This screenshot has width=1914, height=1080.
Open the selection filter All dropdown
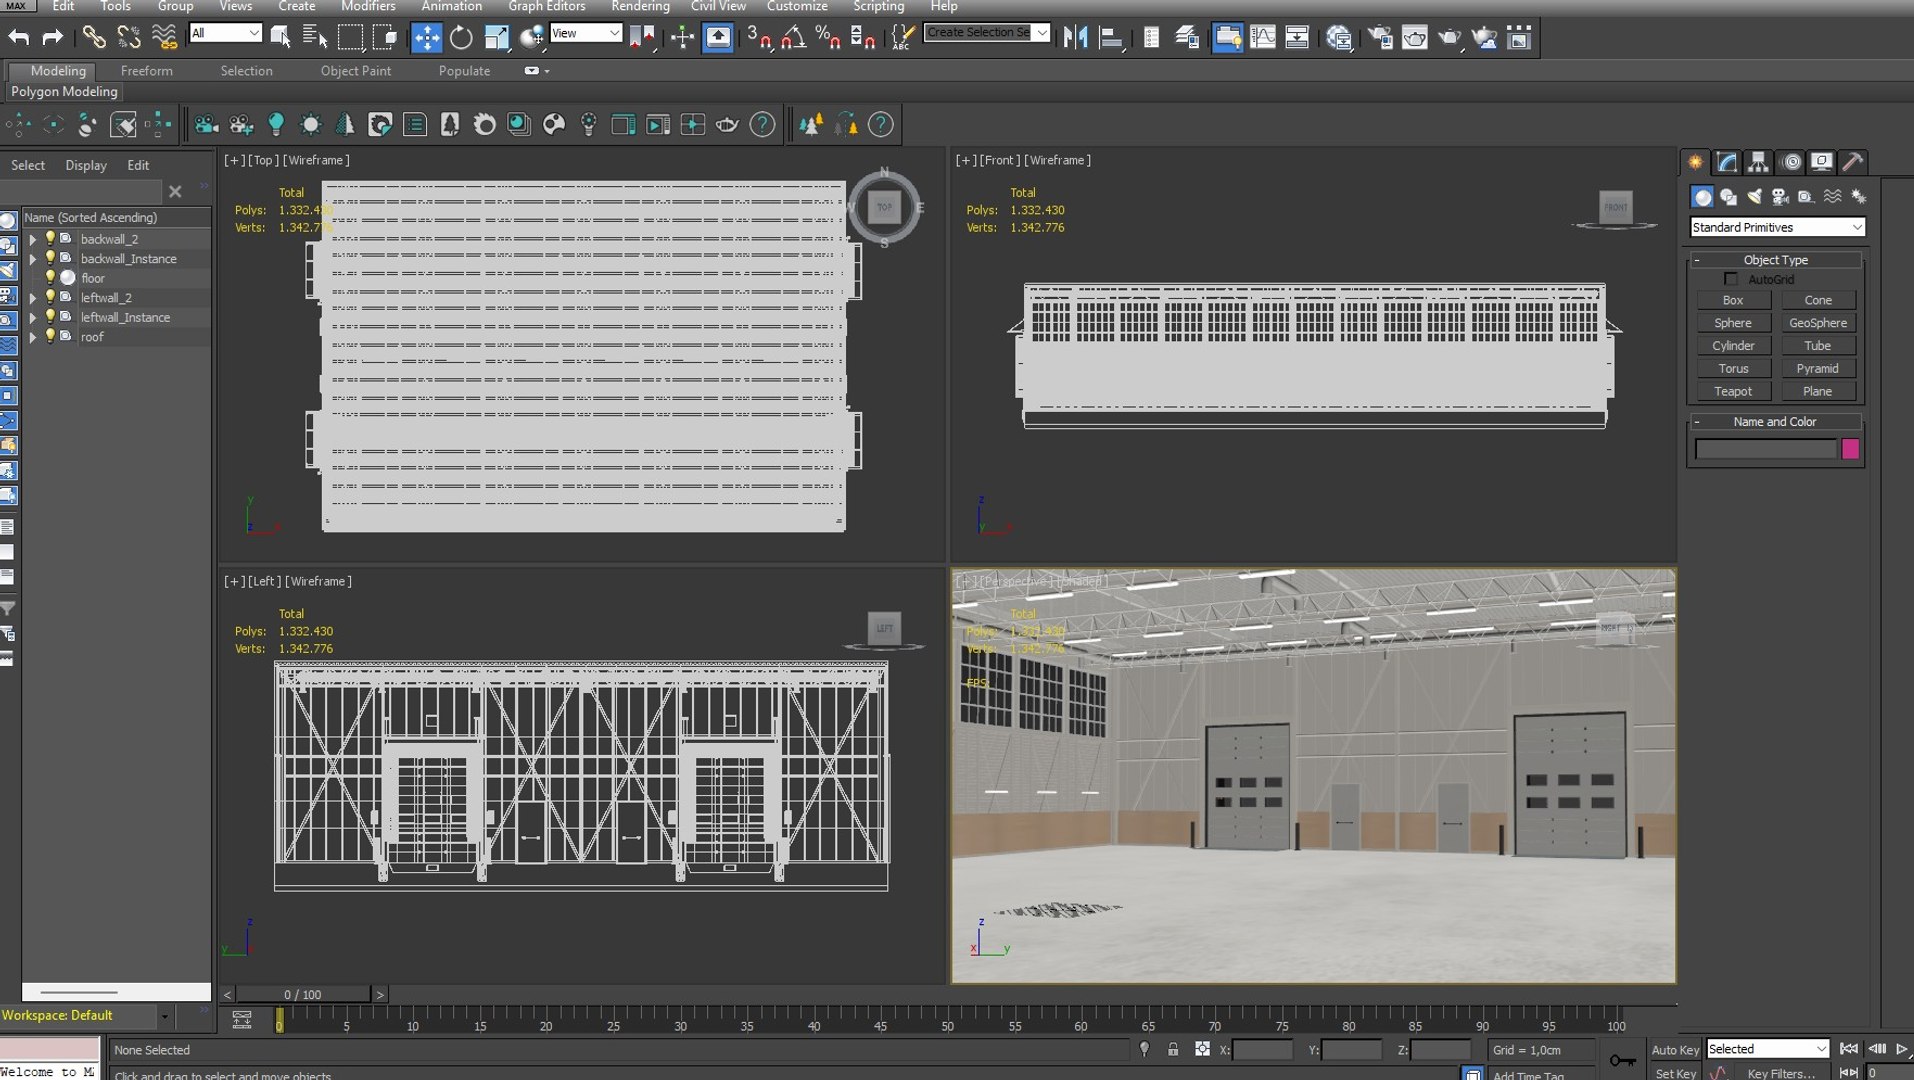click(225, 33)
